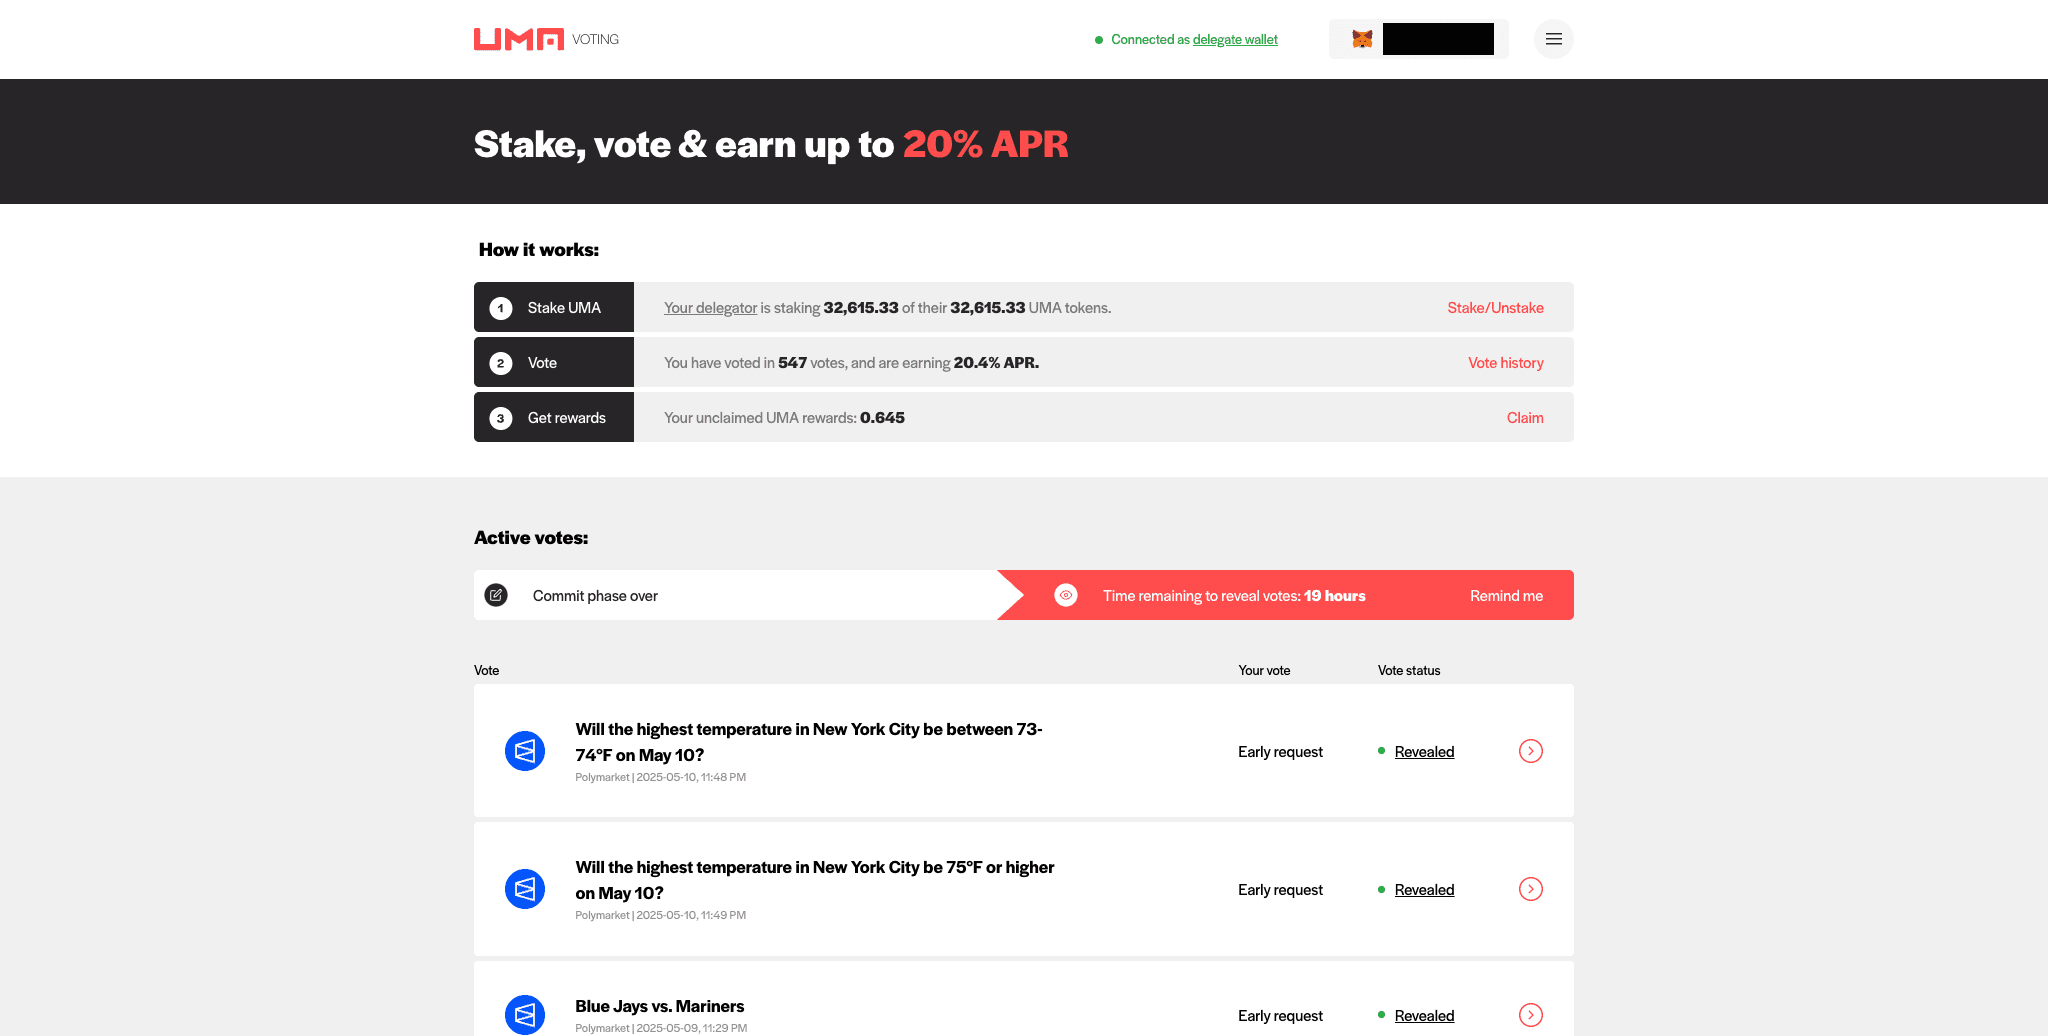Screen dimensions: 2048x1036
Task: Click the Remind me button
Action: 1505,595
